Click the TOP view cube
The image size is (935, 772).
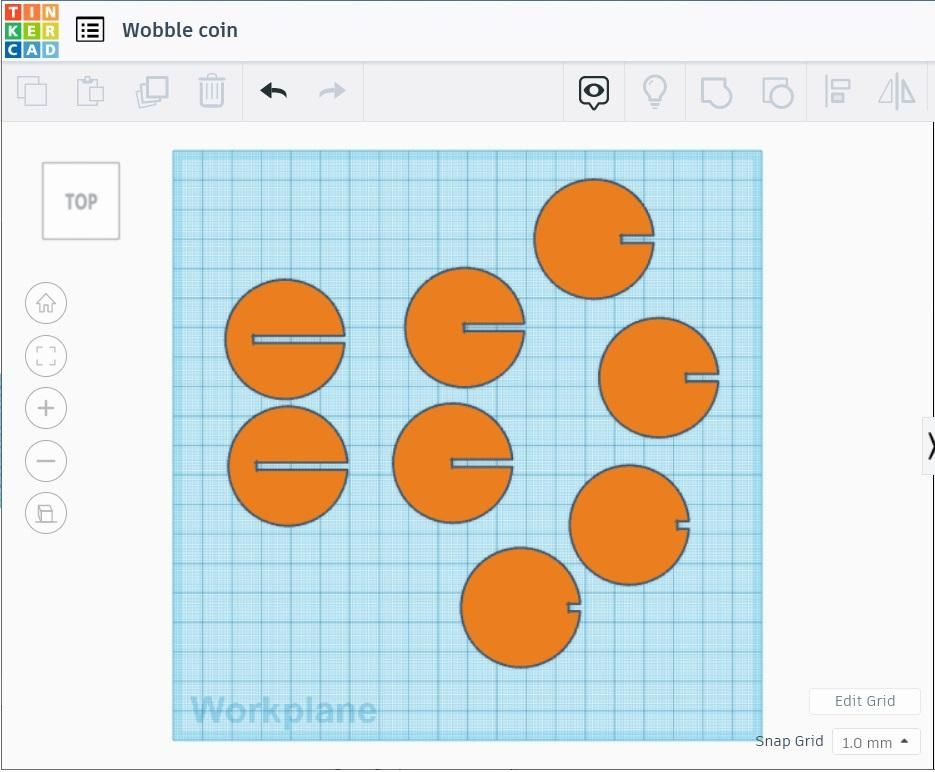pos(81,201)
